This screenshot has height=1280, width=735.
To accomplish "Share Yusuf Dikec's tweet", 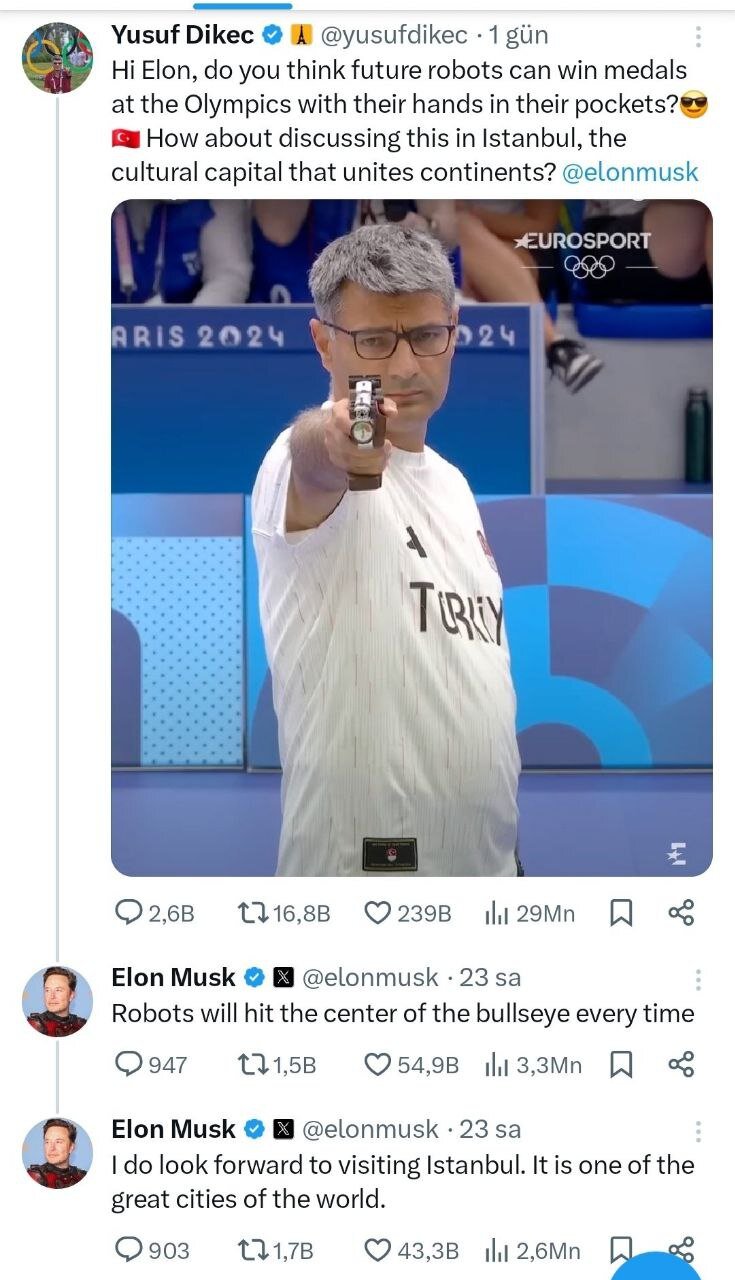I will (681, 912).
